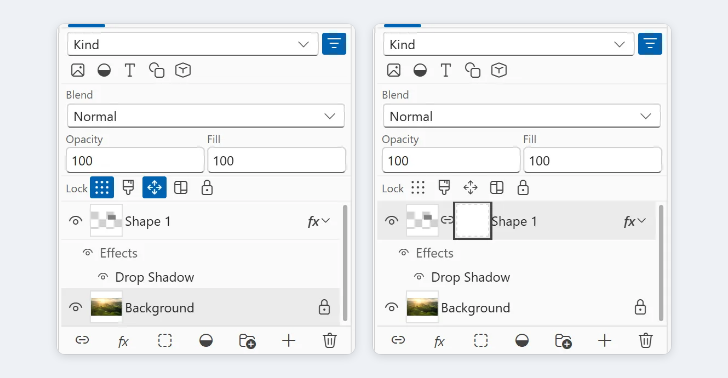This screenshot has height=378, width=728.
Task: Enable lock transparent pixels in right panel
Action: (x=418, y=188)
